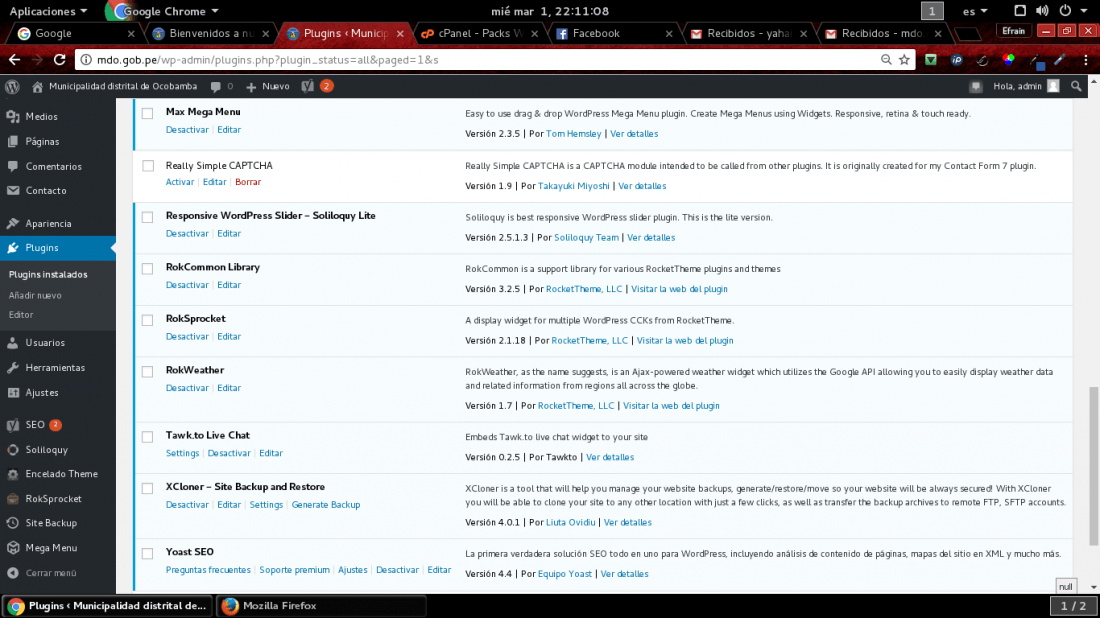Open the Hola, admin account menu
The height and width of the screenshot is (618, 1100).
click(x=1026, y=86)
